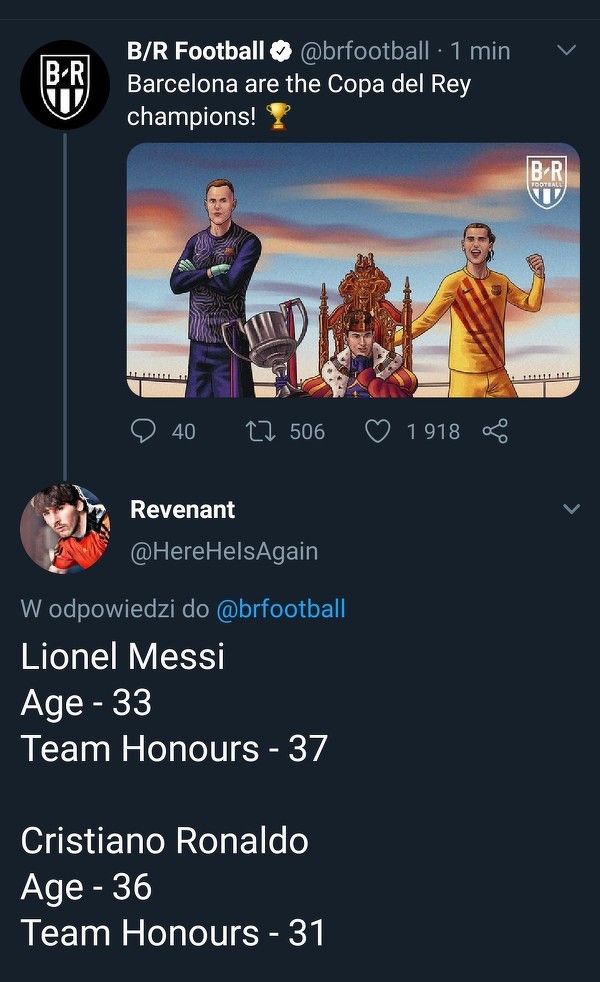Open Revenant's profile picture
This screenshot has width=600, height=982.
65,528
